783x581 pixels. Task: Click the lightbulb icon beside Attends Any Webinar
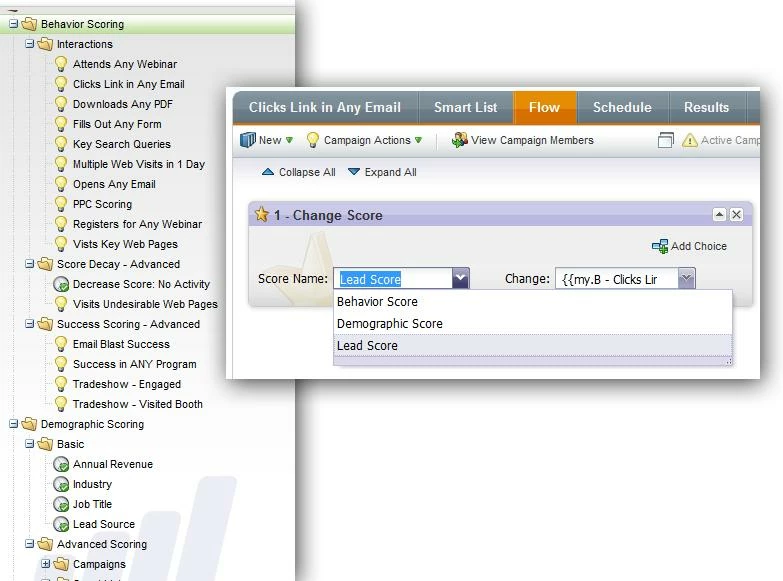[x=61, y=64]
